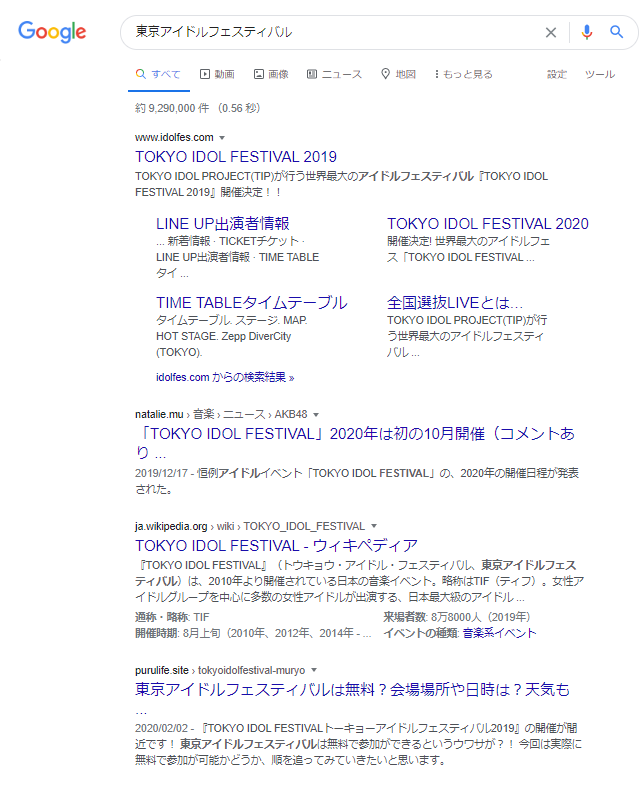Open LINE UP出演者情報 sitelink
The image size is (641, 785).
click(223, 223)
